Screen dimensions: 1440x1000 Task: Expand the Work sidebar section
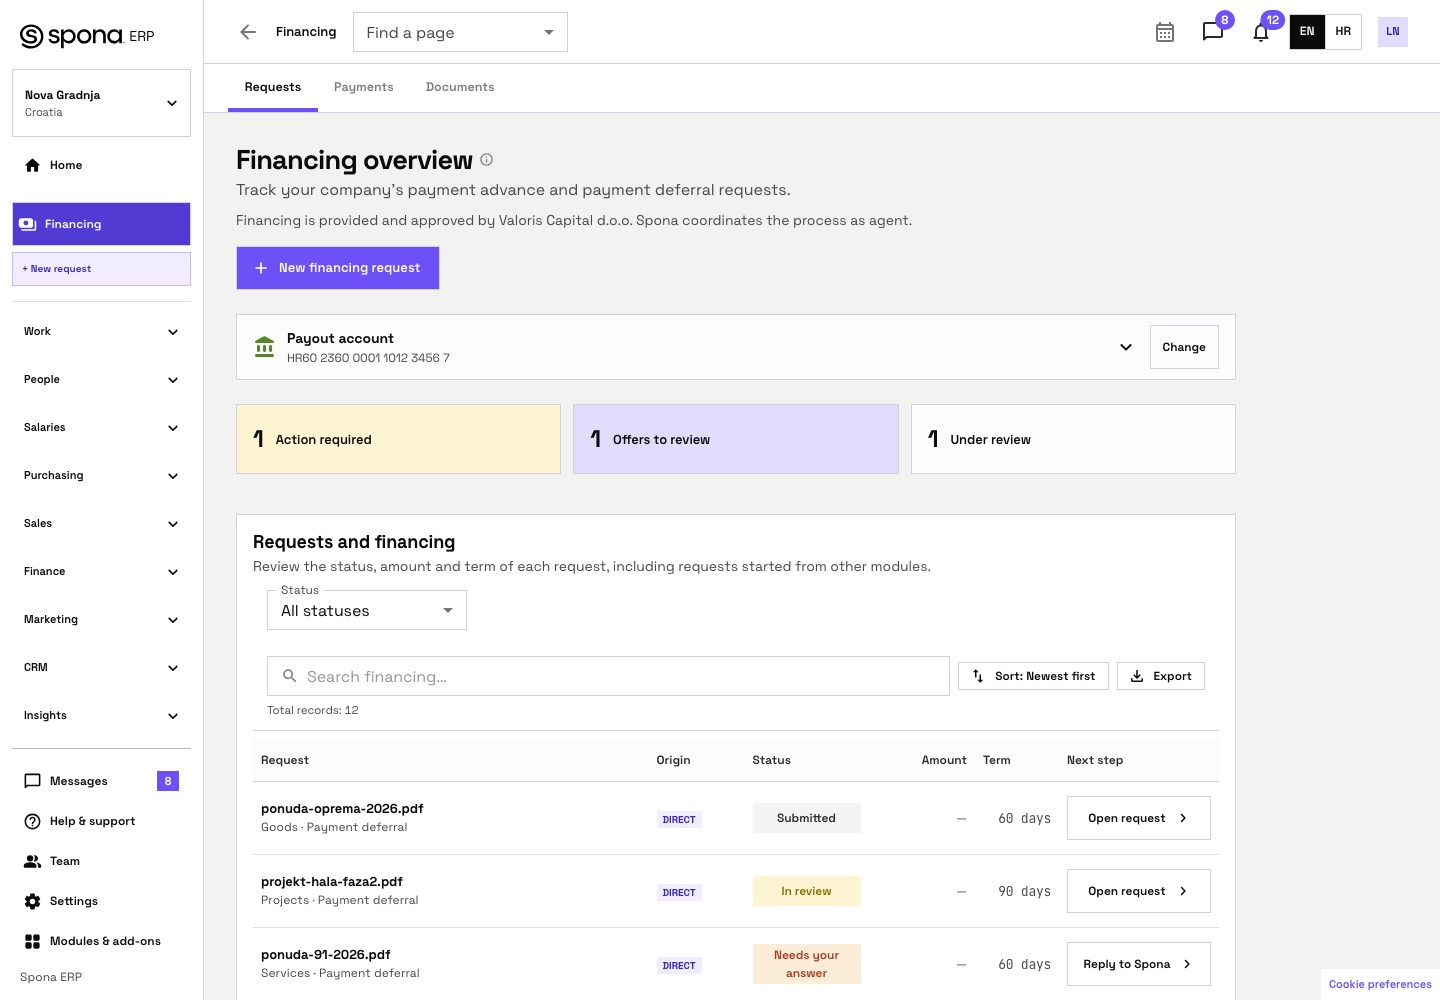pyautogui.click(x=101, y=332)
